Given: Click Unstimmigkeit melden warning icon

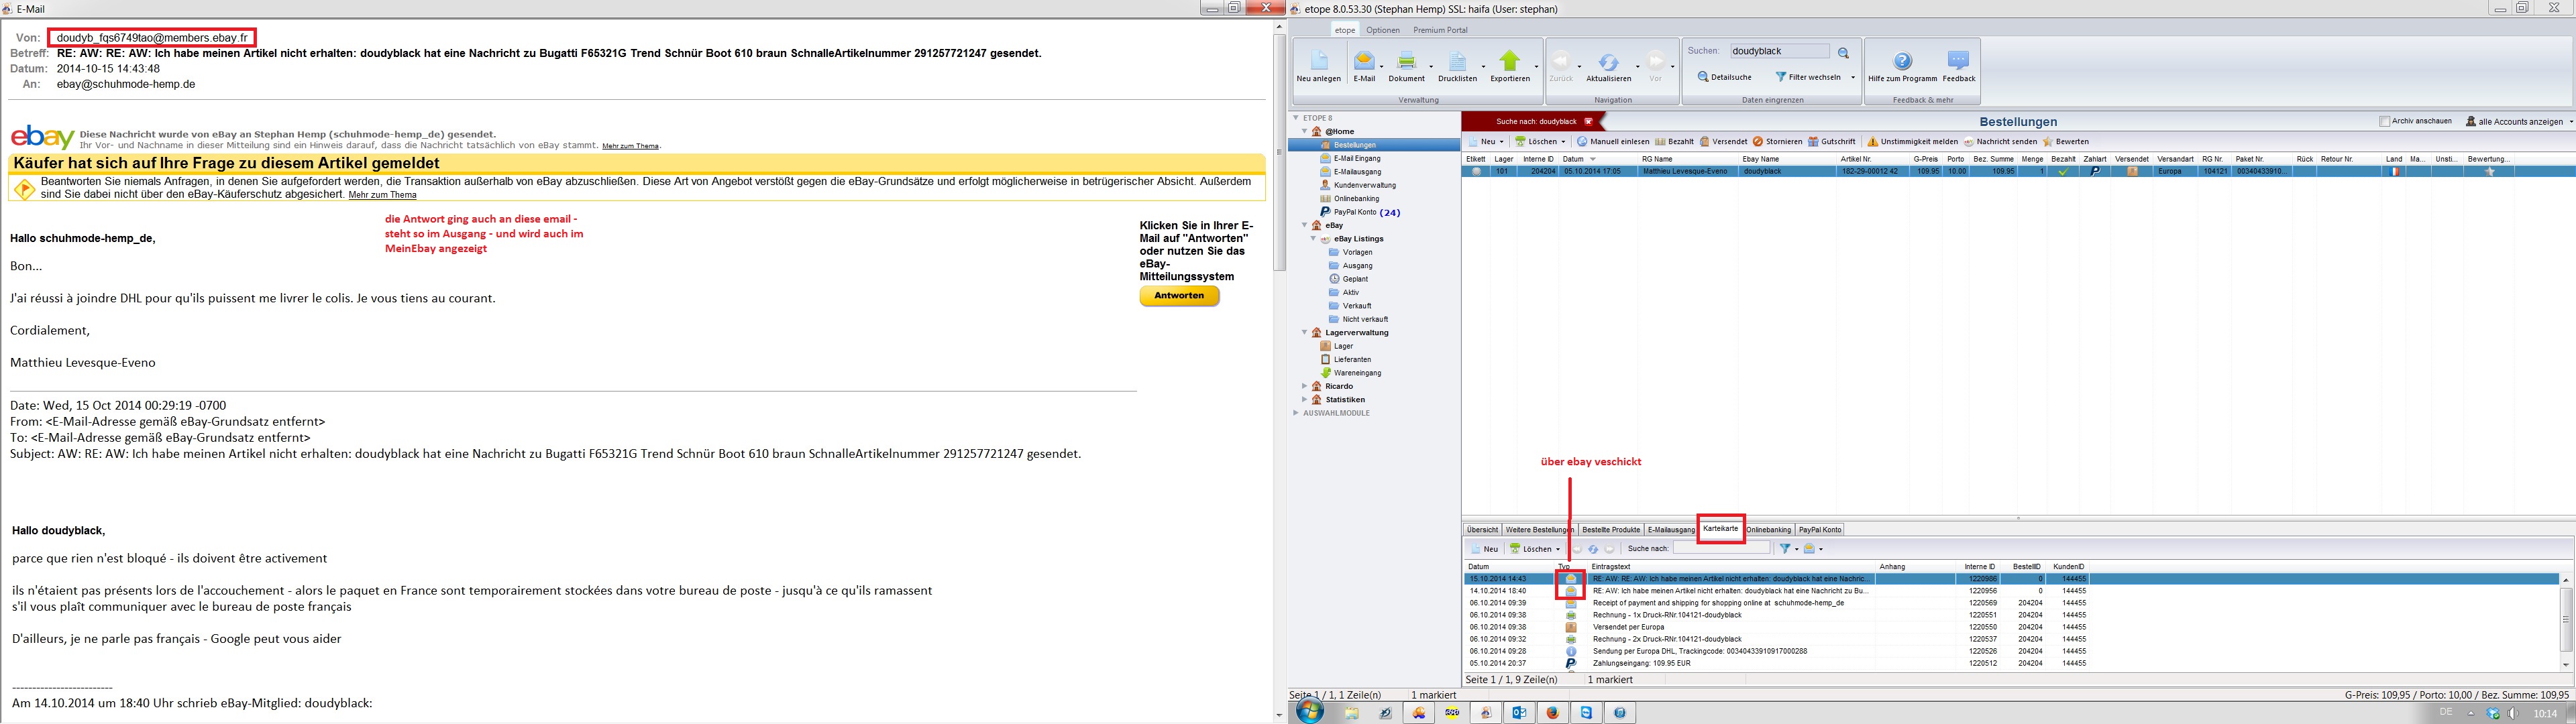Looking at the screenshot, I should click(1873, 142).
